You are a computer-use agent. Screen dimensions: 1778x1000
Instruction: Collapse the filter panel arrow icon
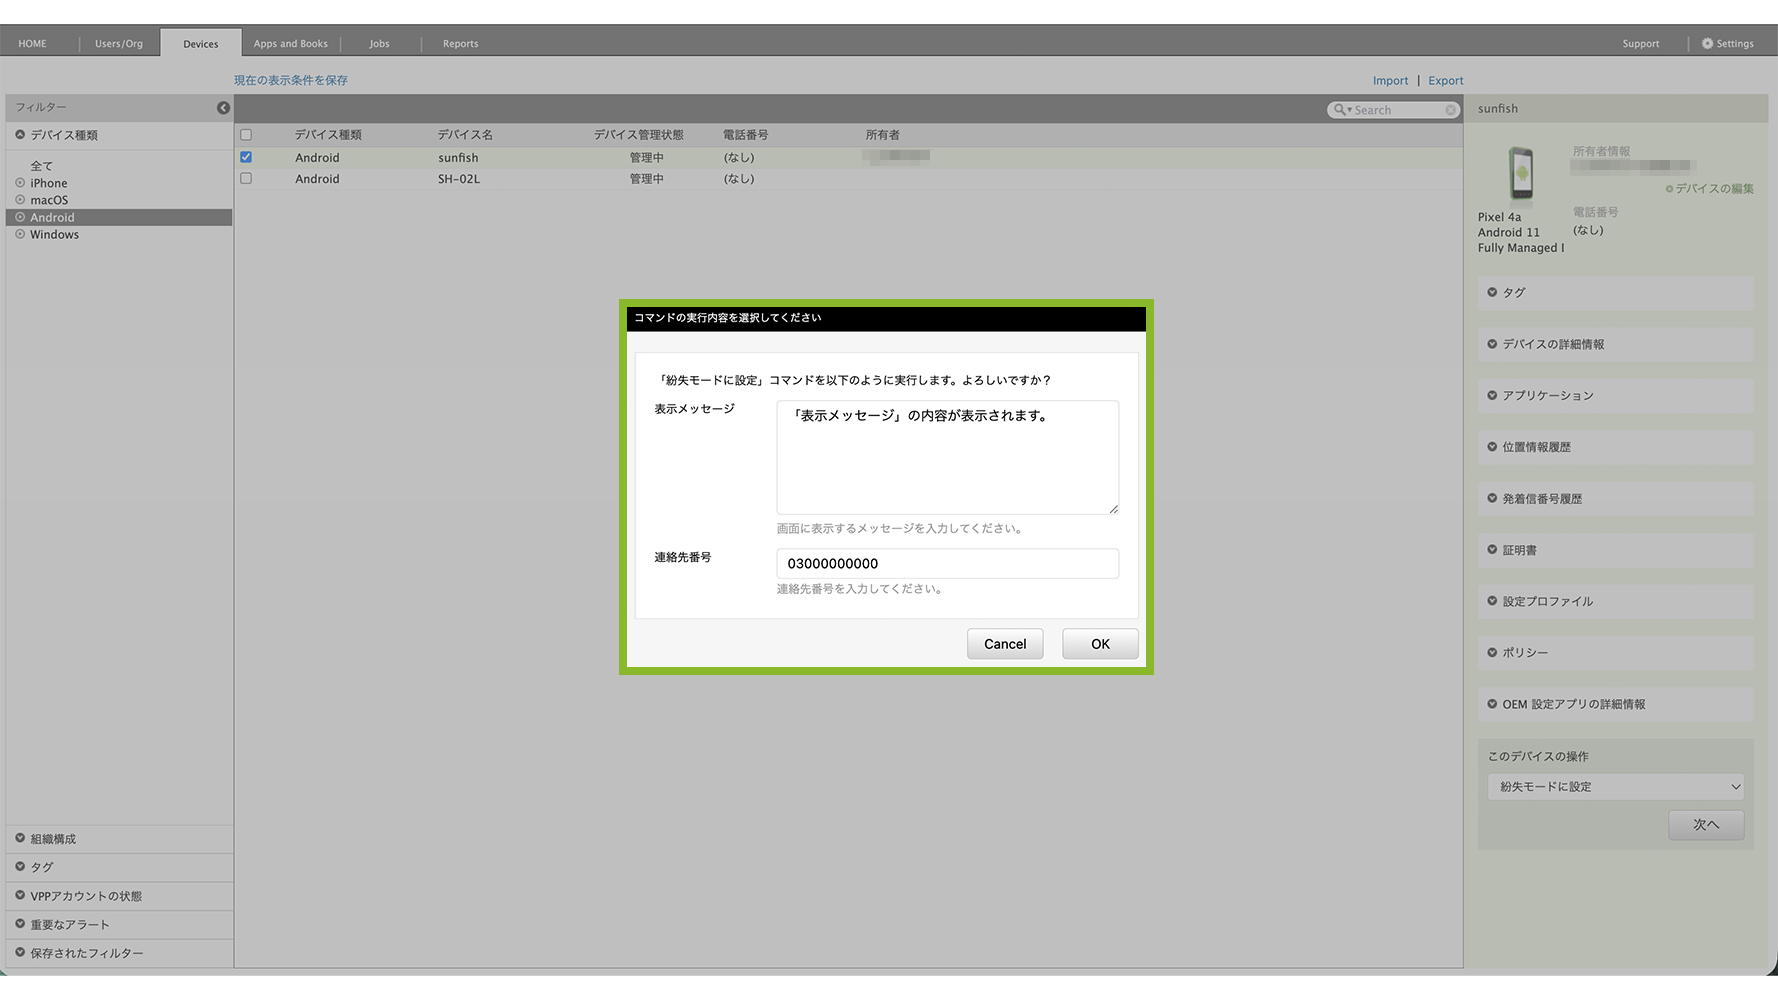point(223,108)
